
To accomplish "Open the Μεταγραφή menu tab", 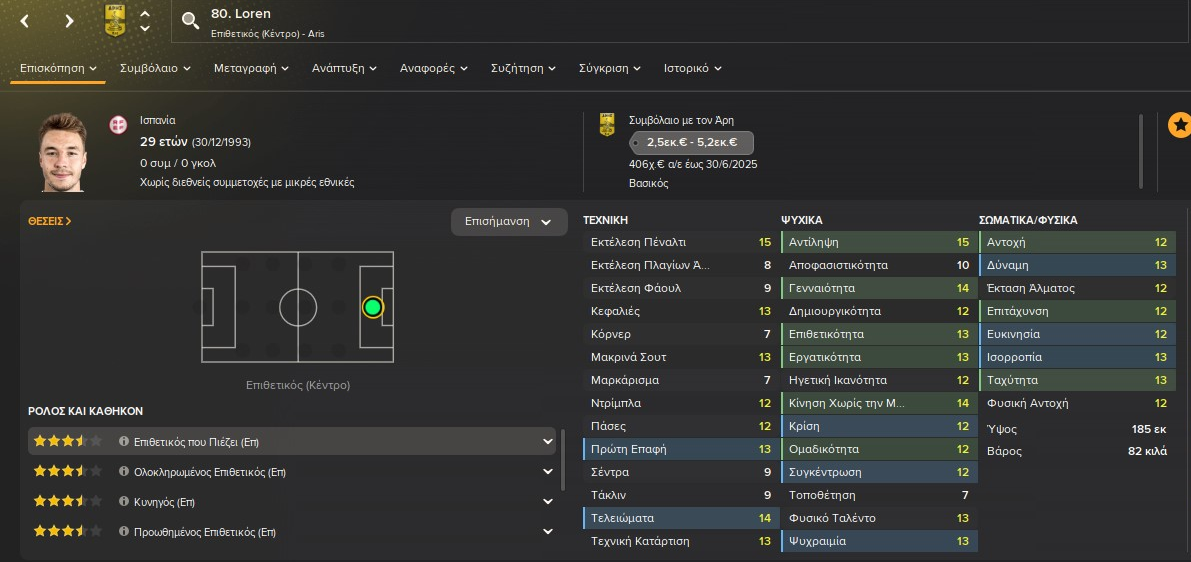I will click(x=250, y=68).
